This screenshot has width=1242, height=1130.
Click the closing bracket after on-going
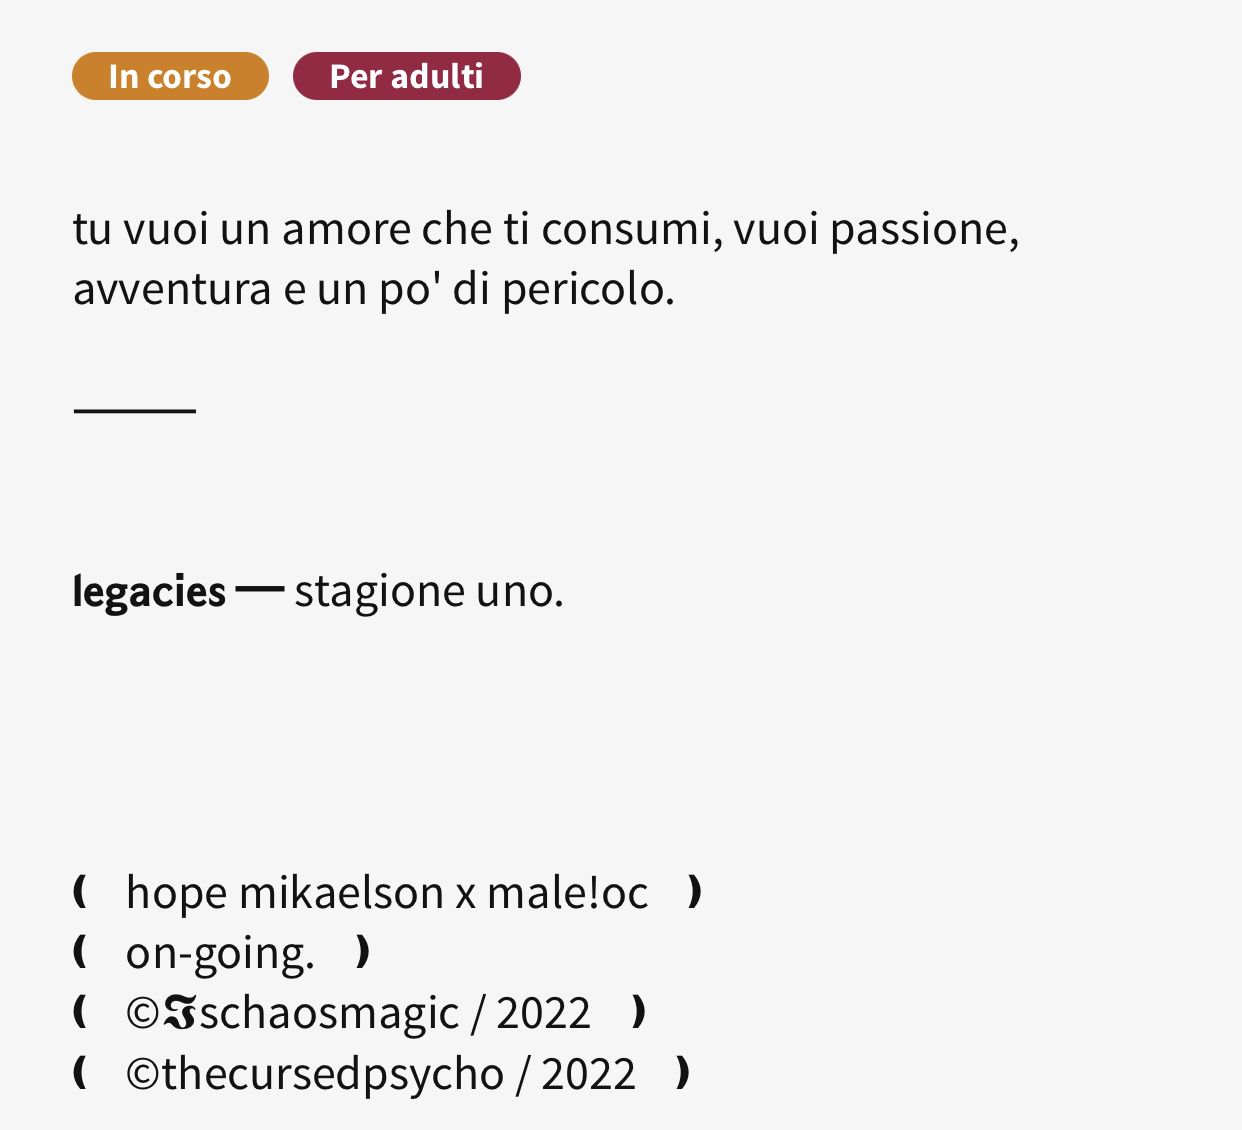363,952
